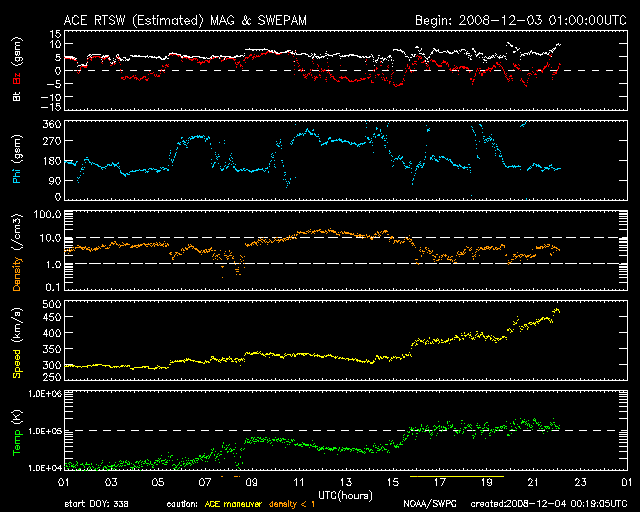
Task: Click the hour '23' label on the time axis
Action: pyautogui.click(x=580, y=483)
